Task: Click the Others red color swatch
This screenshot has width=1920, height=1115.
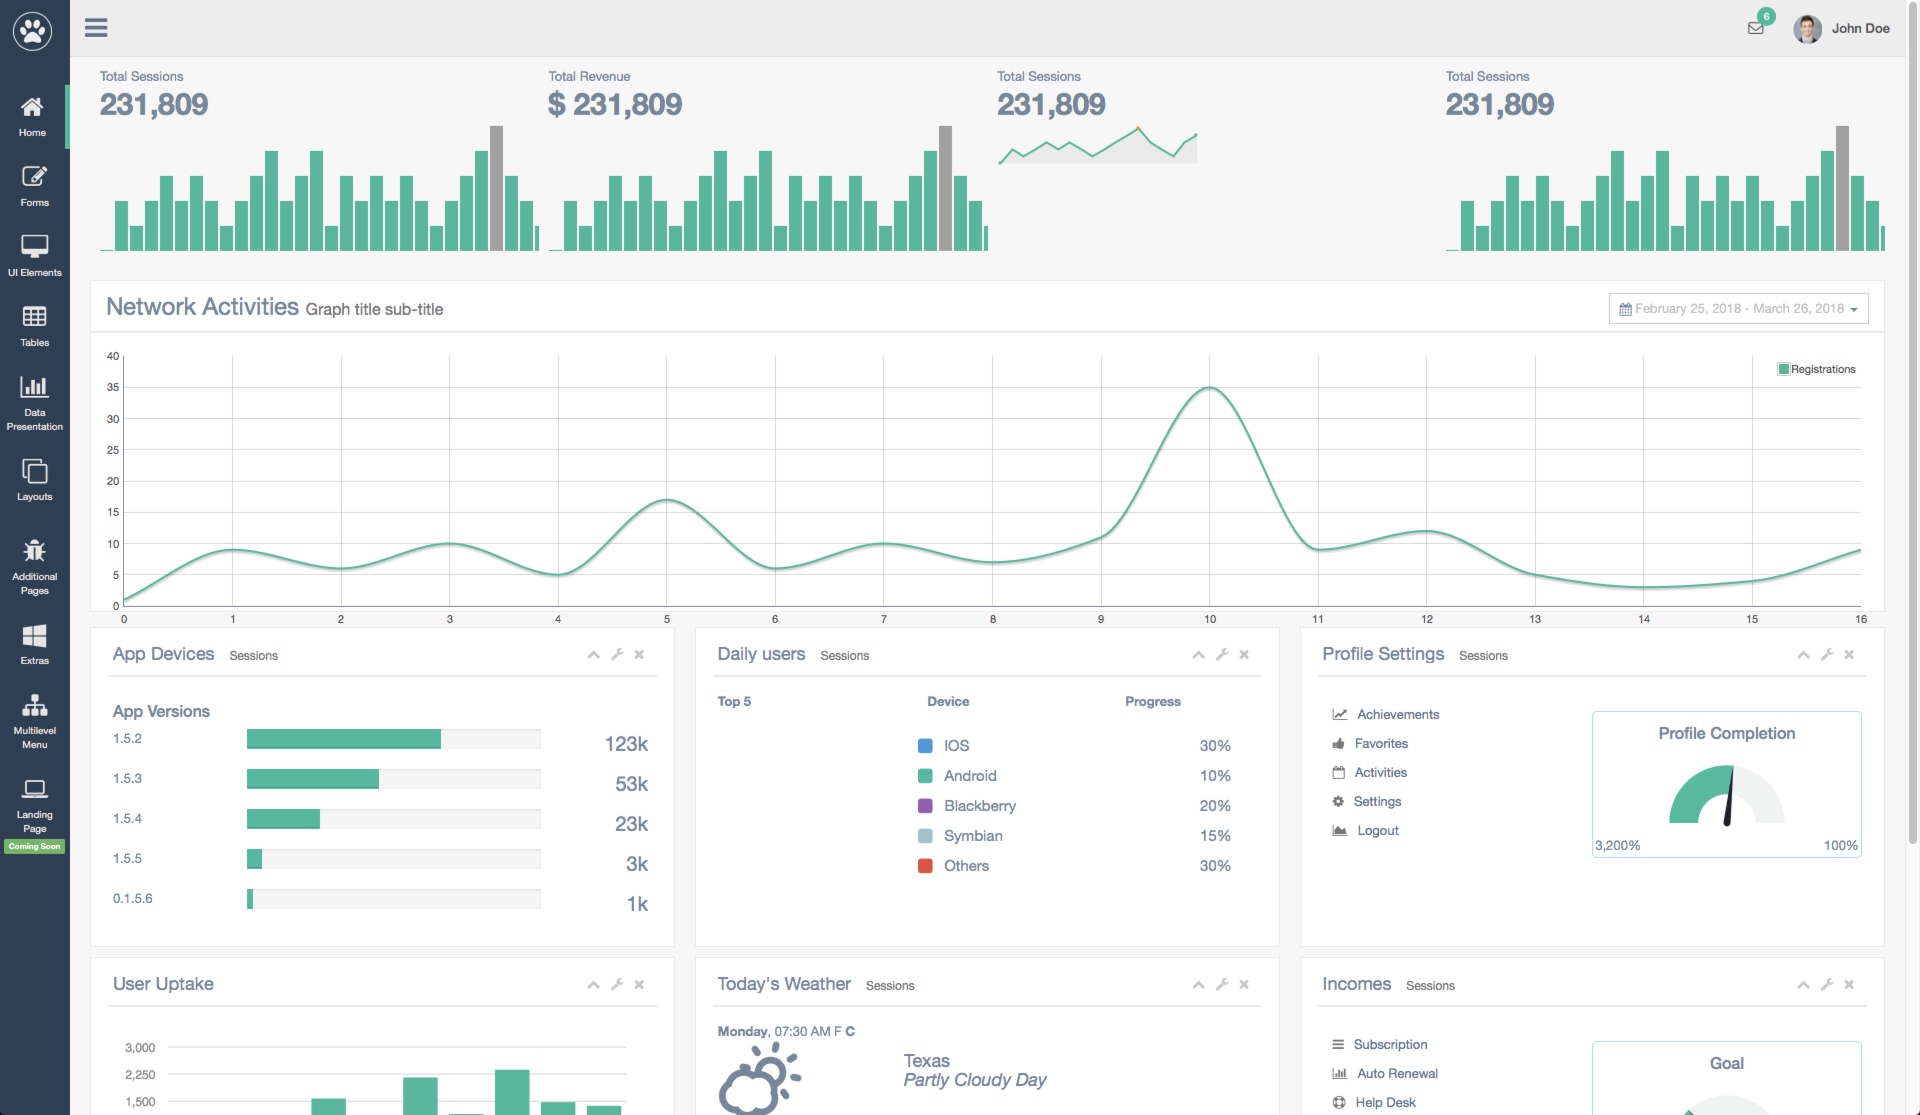Action: [925, 866]
